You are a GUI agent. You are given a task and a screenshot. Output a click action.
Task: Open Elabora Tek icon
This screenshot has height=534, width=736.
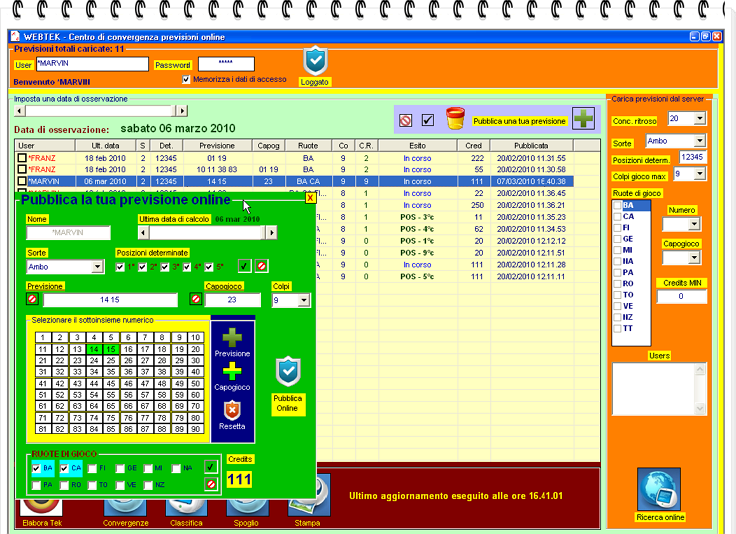(41, 508)
